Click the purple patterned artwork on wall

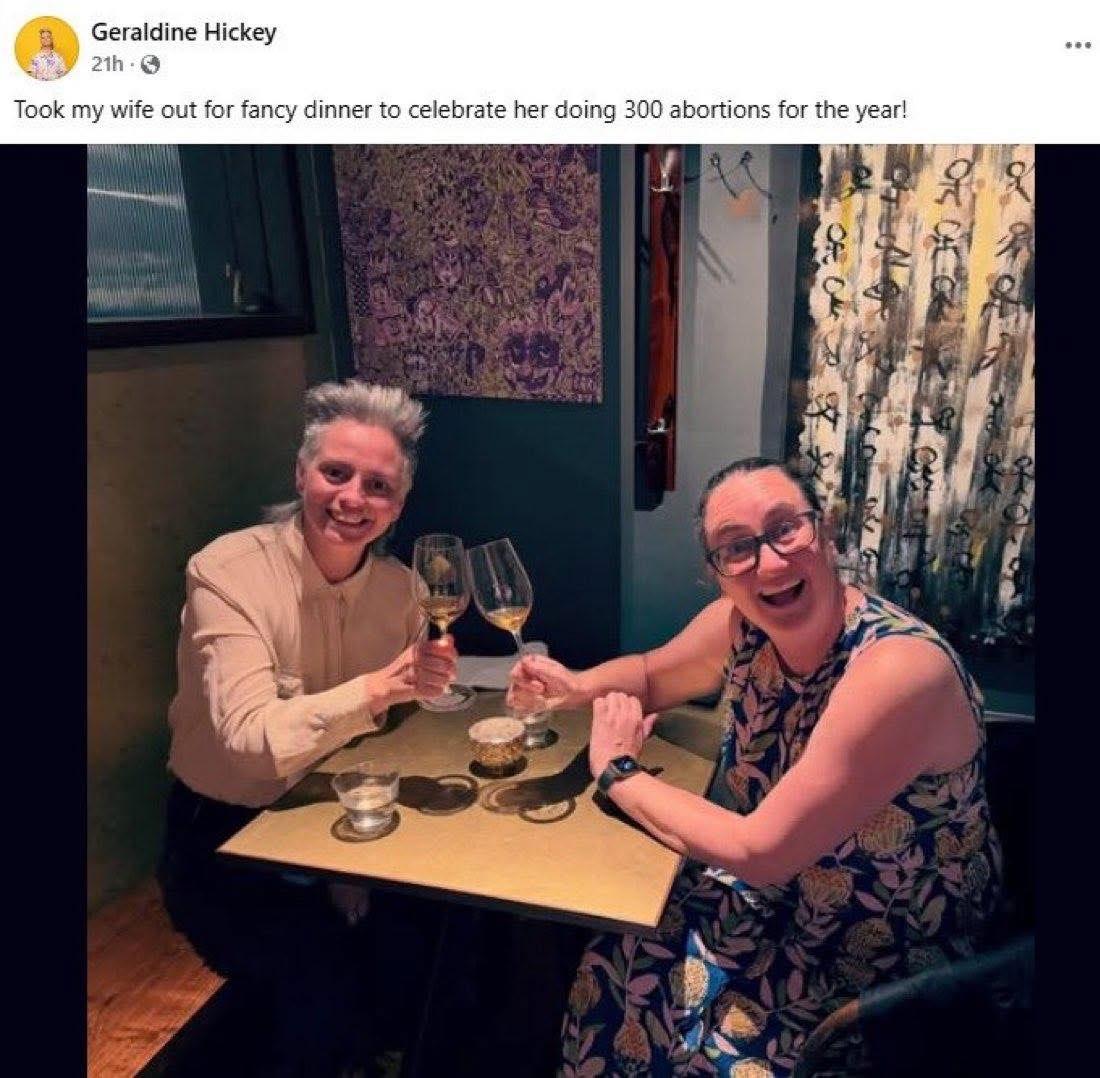[469, 272]
